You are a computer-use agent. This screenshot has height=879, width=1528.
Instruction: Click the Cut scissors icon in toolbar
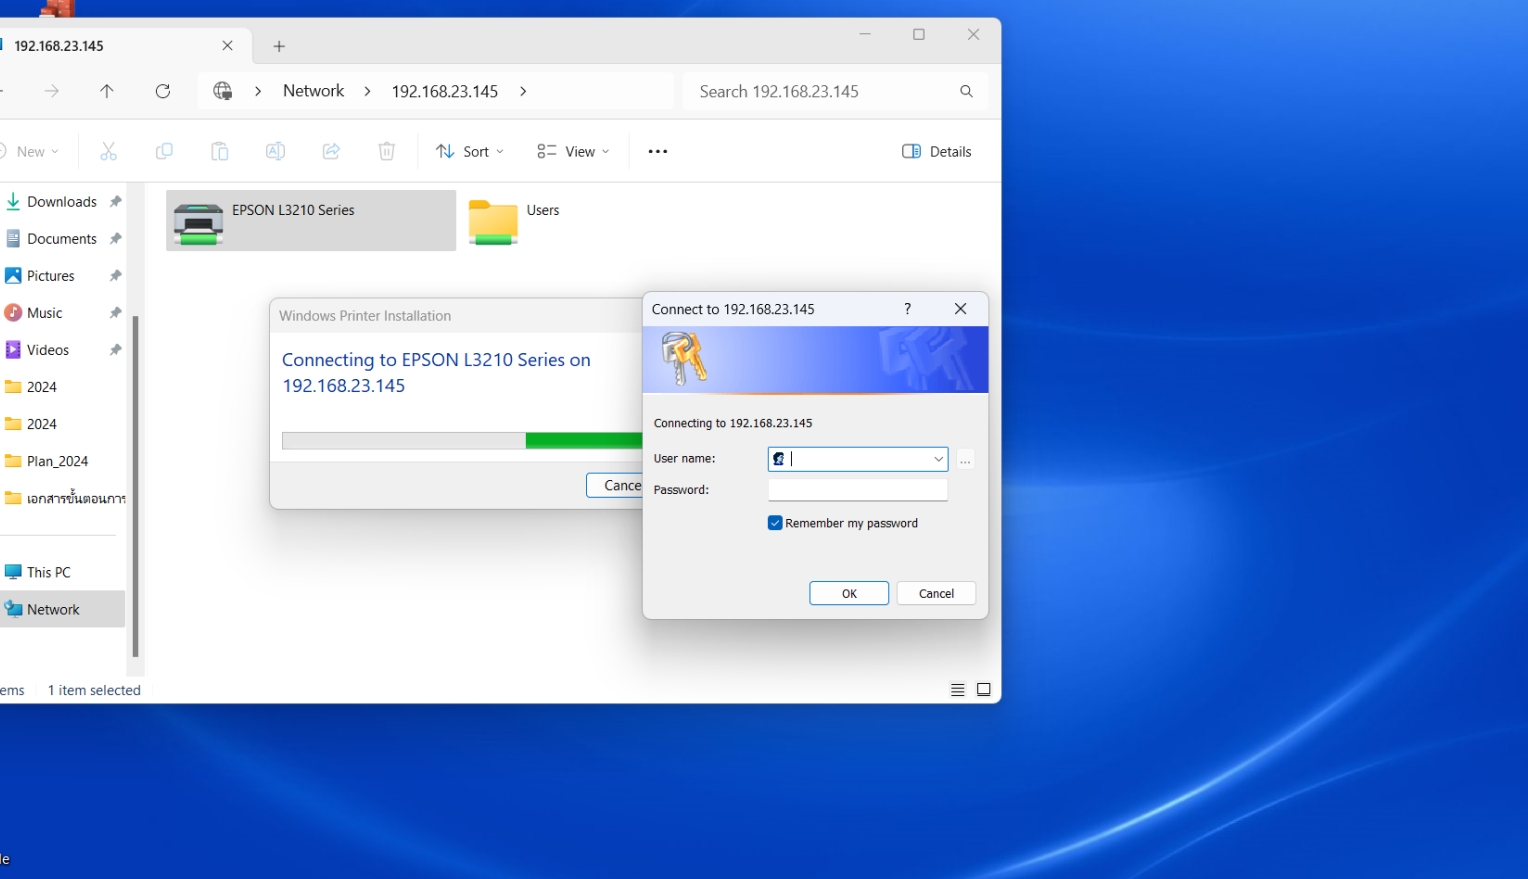[108, 151]
